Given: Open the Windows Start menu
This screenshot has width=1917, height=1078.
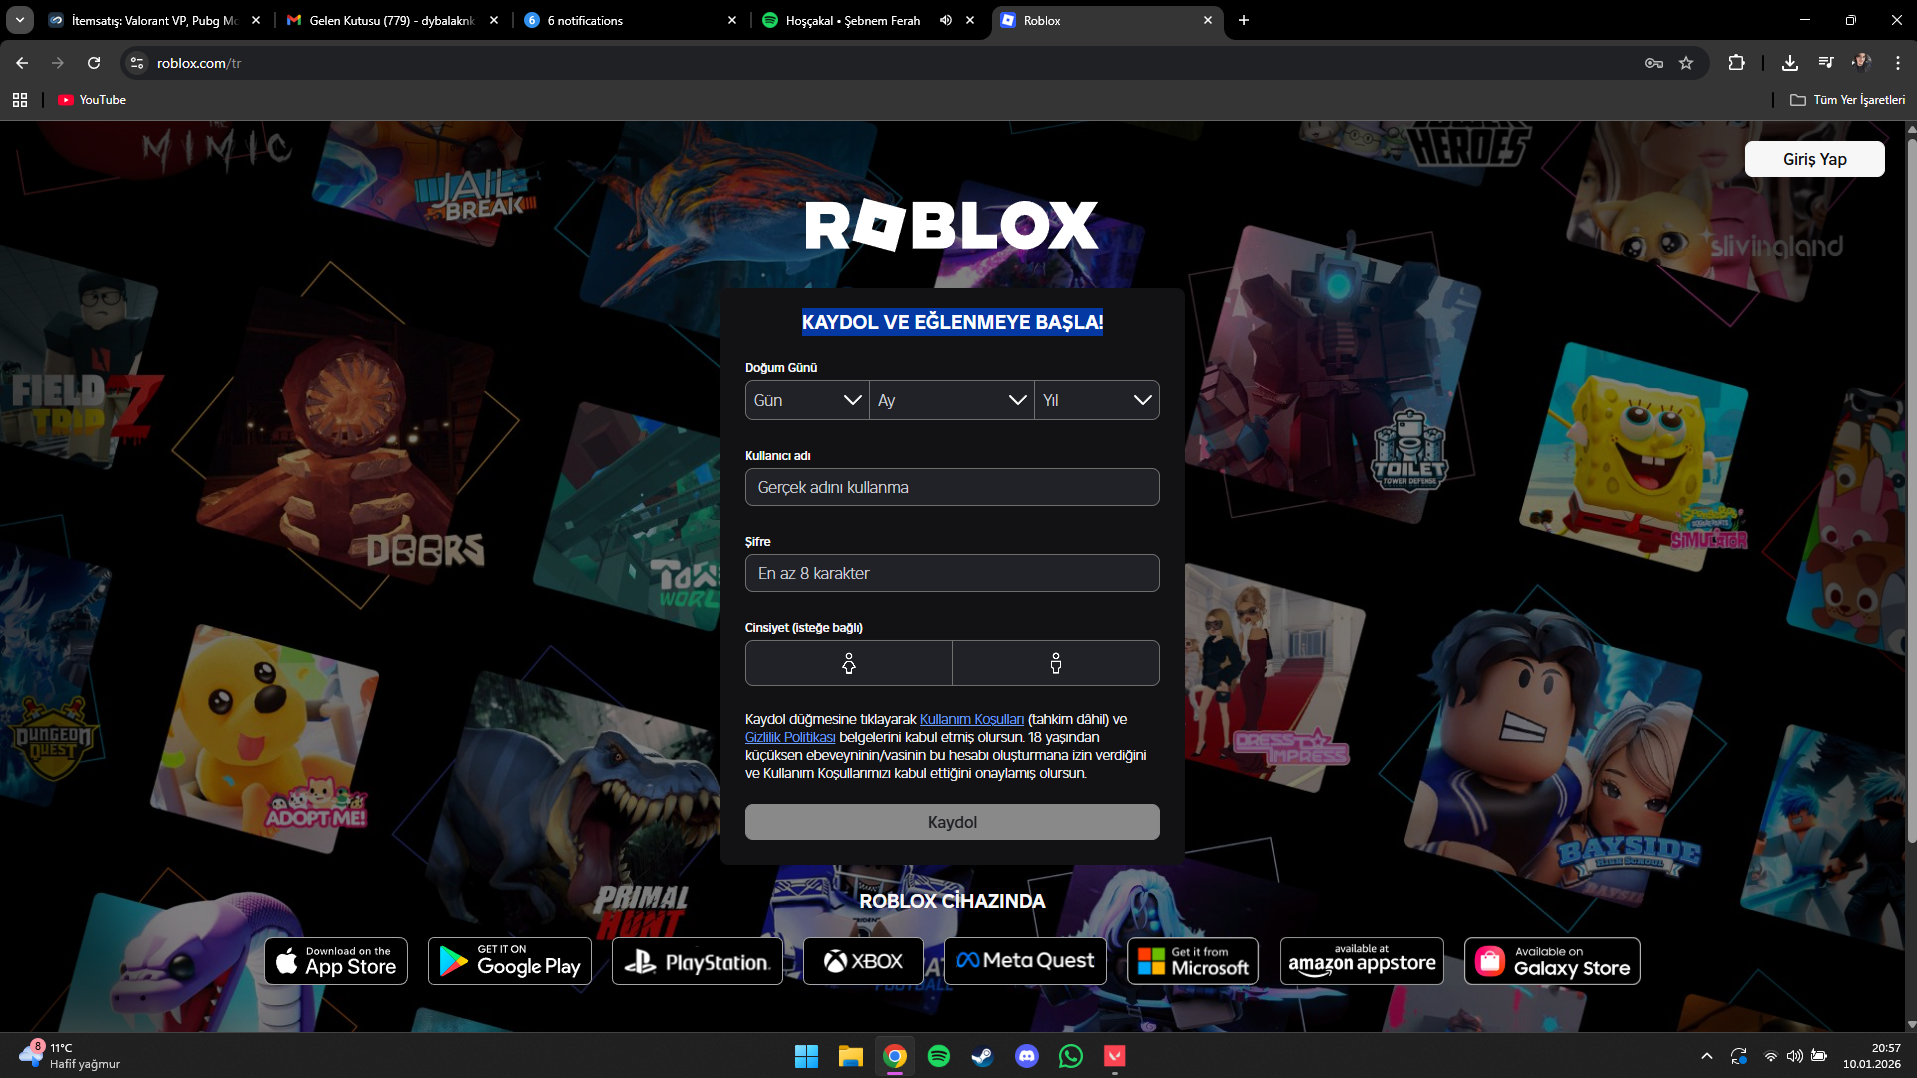Looking at the screenshot, I should pyautogui.click(x=806, y=1056).
